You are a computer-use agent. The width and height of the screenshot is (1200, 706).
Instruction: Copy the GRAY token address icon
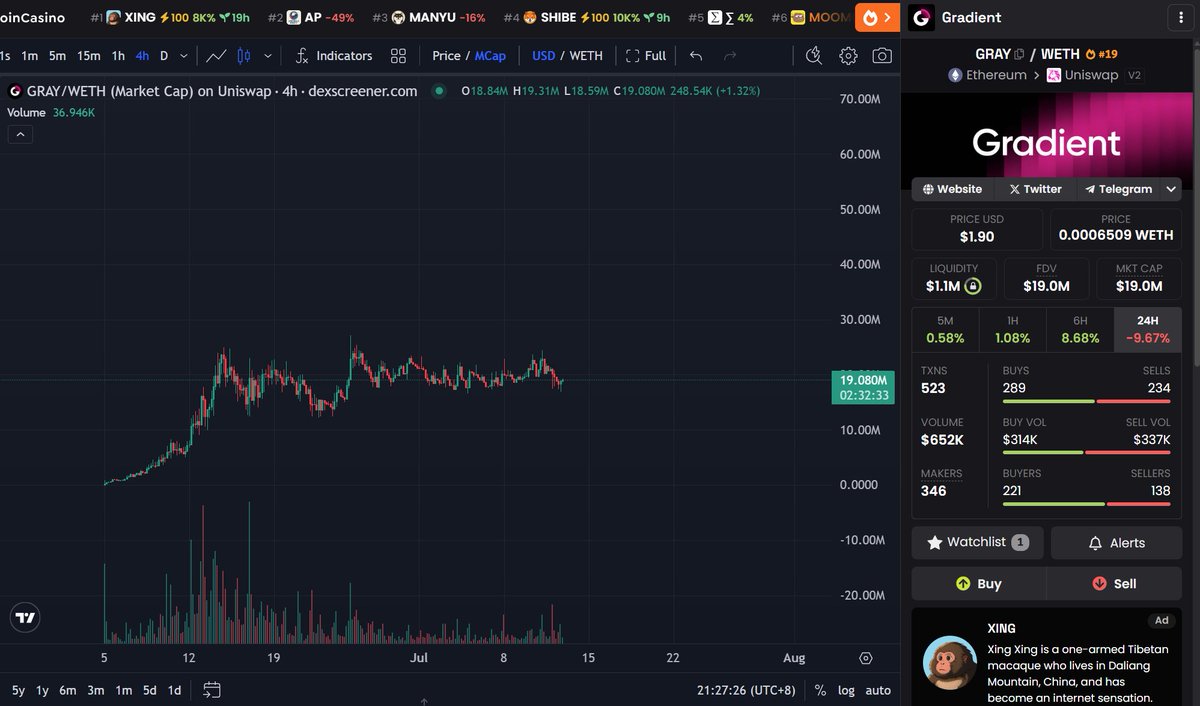[x=1019, y=54]
